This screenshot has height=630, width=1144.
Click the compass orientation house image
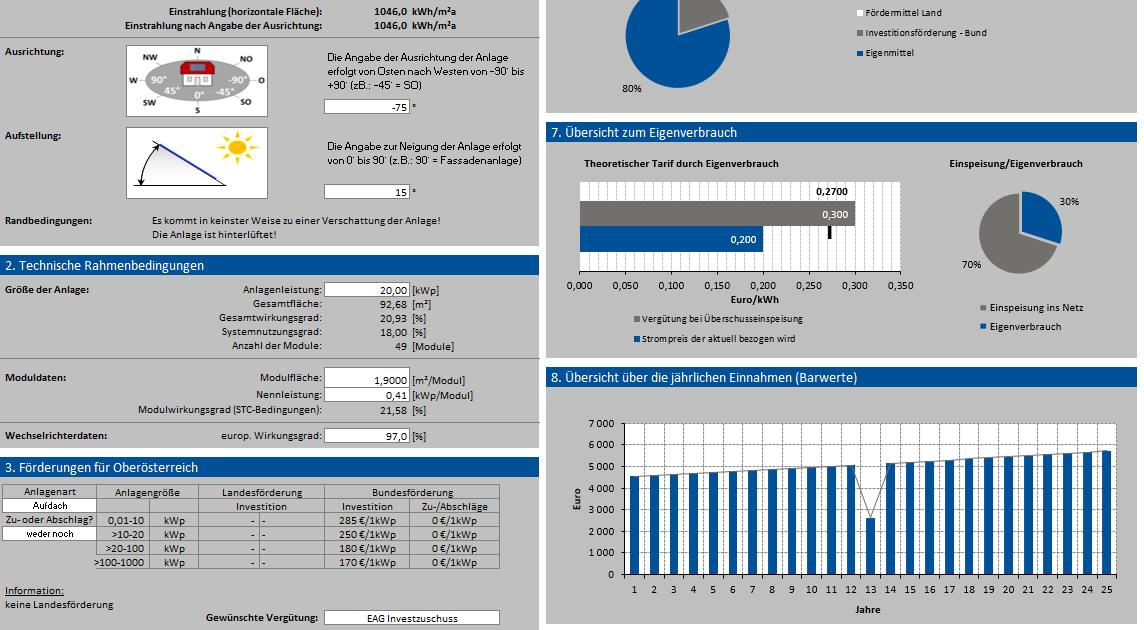point(197,80)
